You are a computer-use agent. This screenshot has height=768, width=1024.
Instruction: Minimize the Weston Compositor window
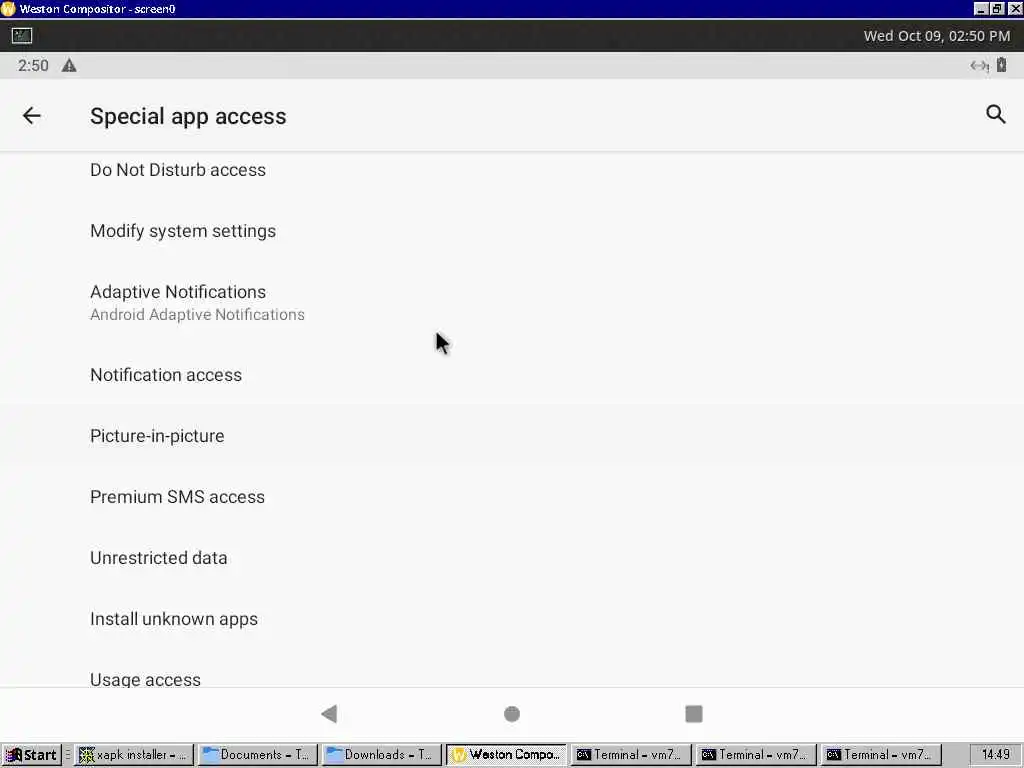(x=980, y=8)
